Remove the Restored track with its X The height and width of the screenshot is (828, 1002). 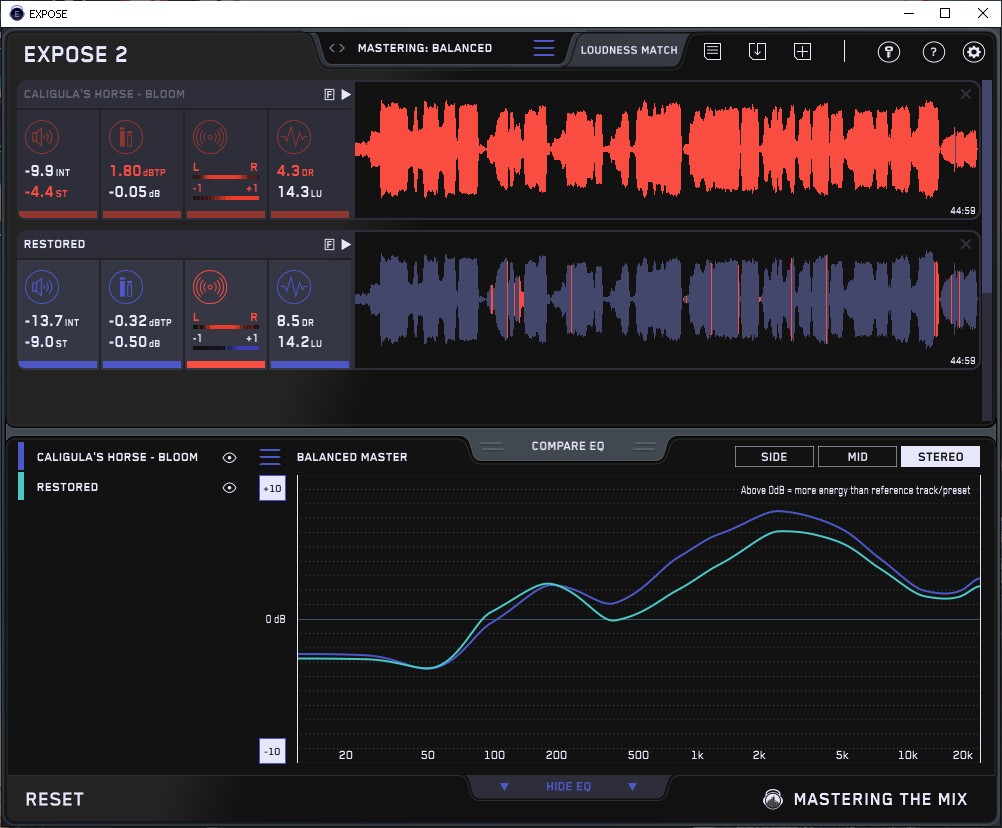(966, 244)
